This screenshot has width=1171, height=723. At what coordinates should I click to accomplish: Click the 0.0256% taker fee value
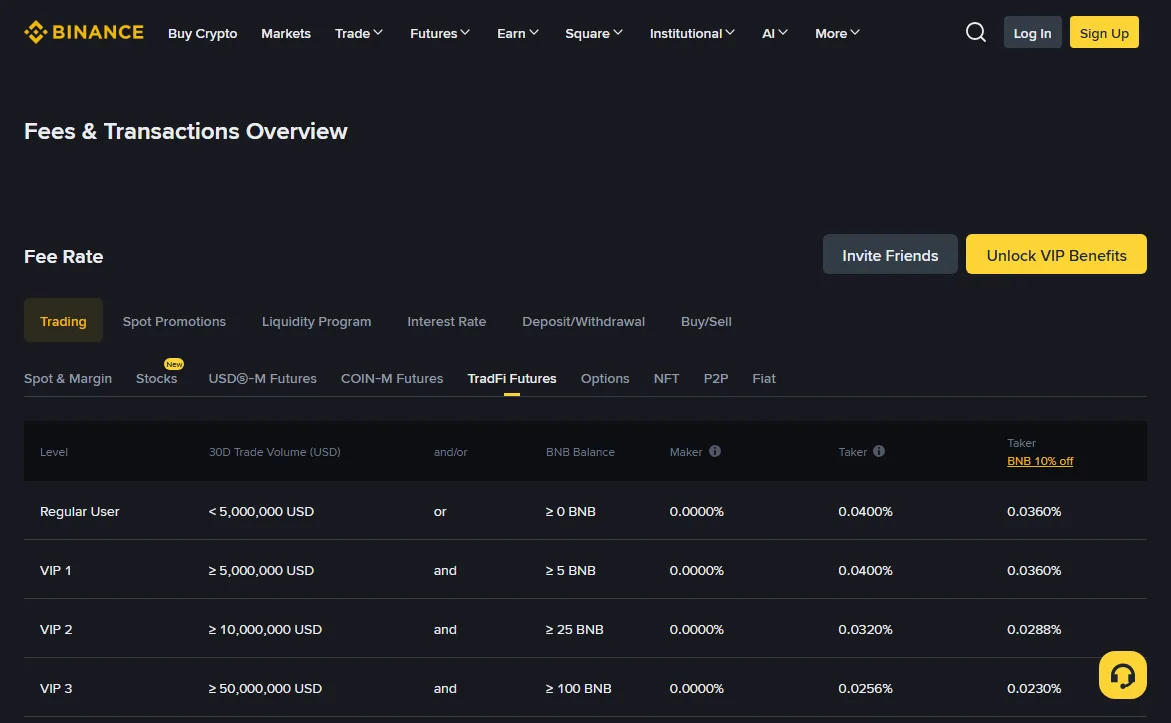[x=865, y=688]
